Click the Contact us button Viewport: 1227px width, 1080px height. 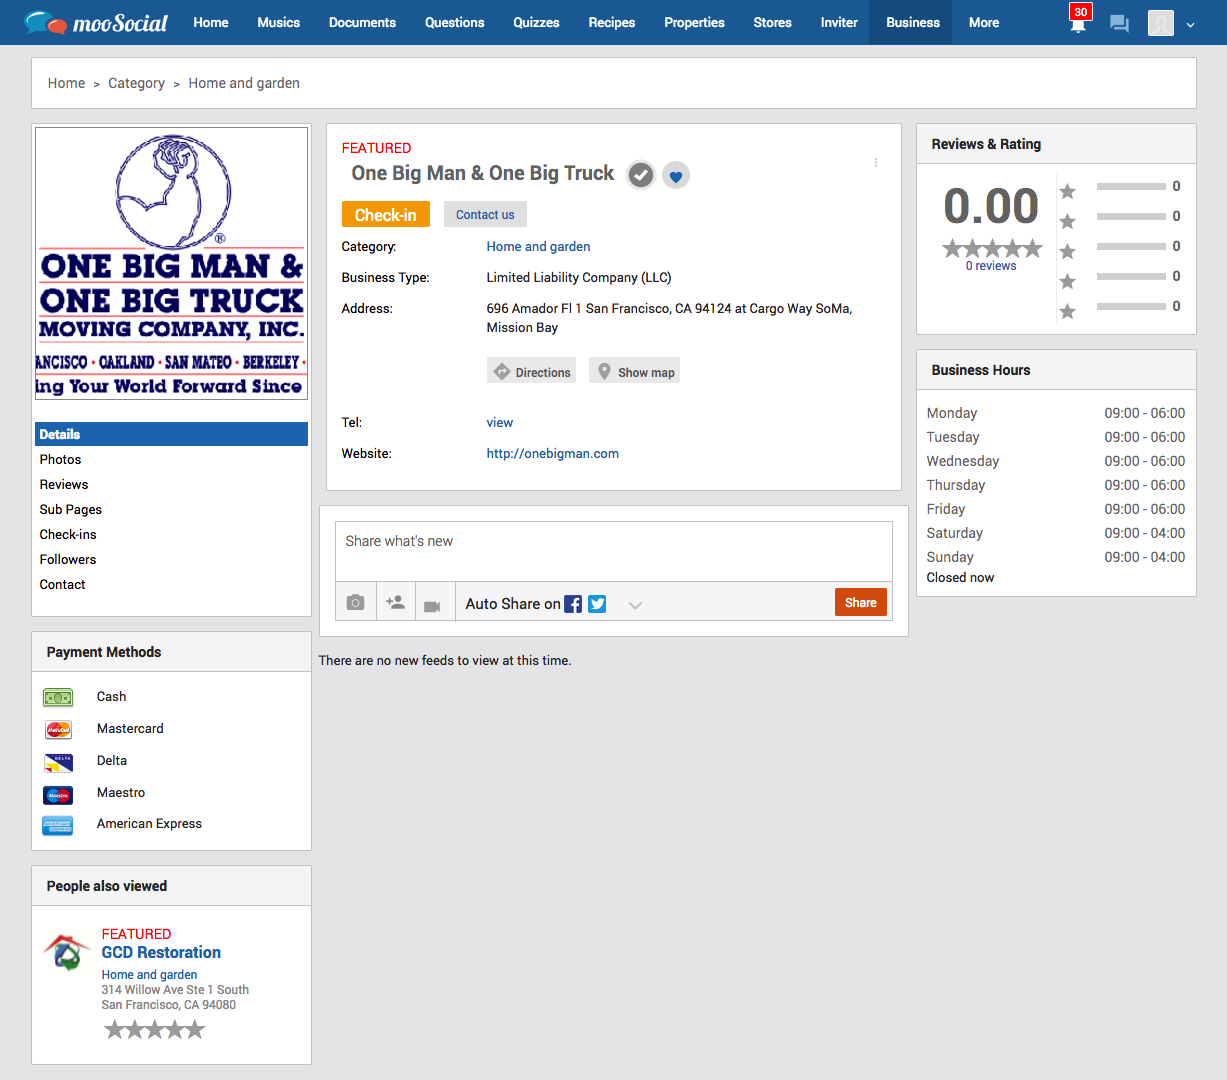(x=485, y=215)
